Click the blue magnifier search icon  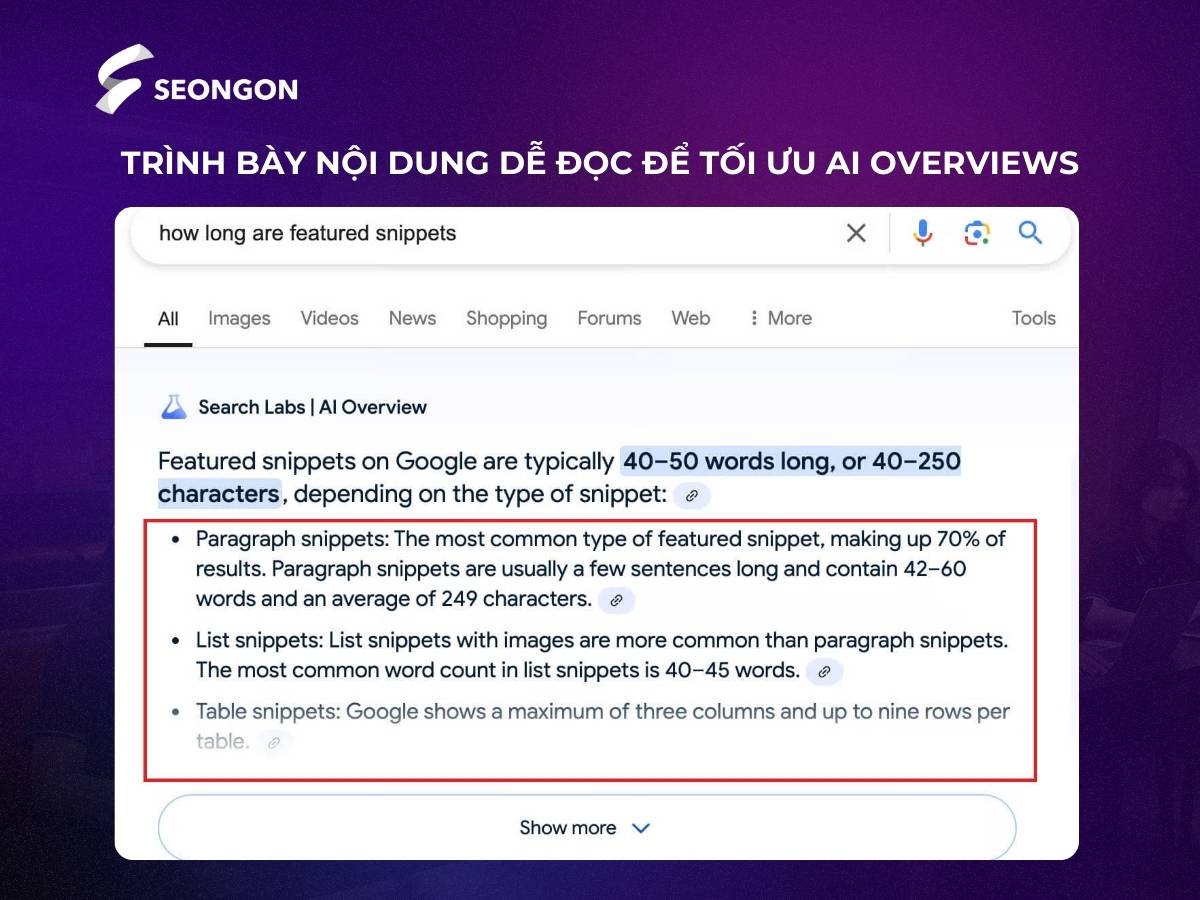[x=1030, y=233]
